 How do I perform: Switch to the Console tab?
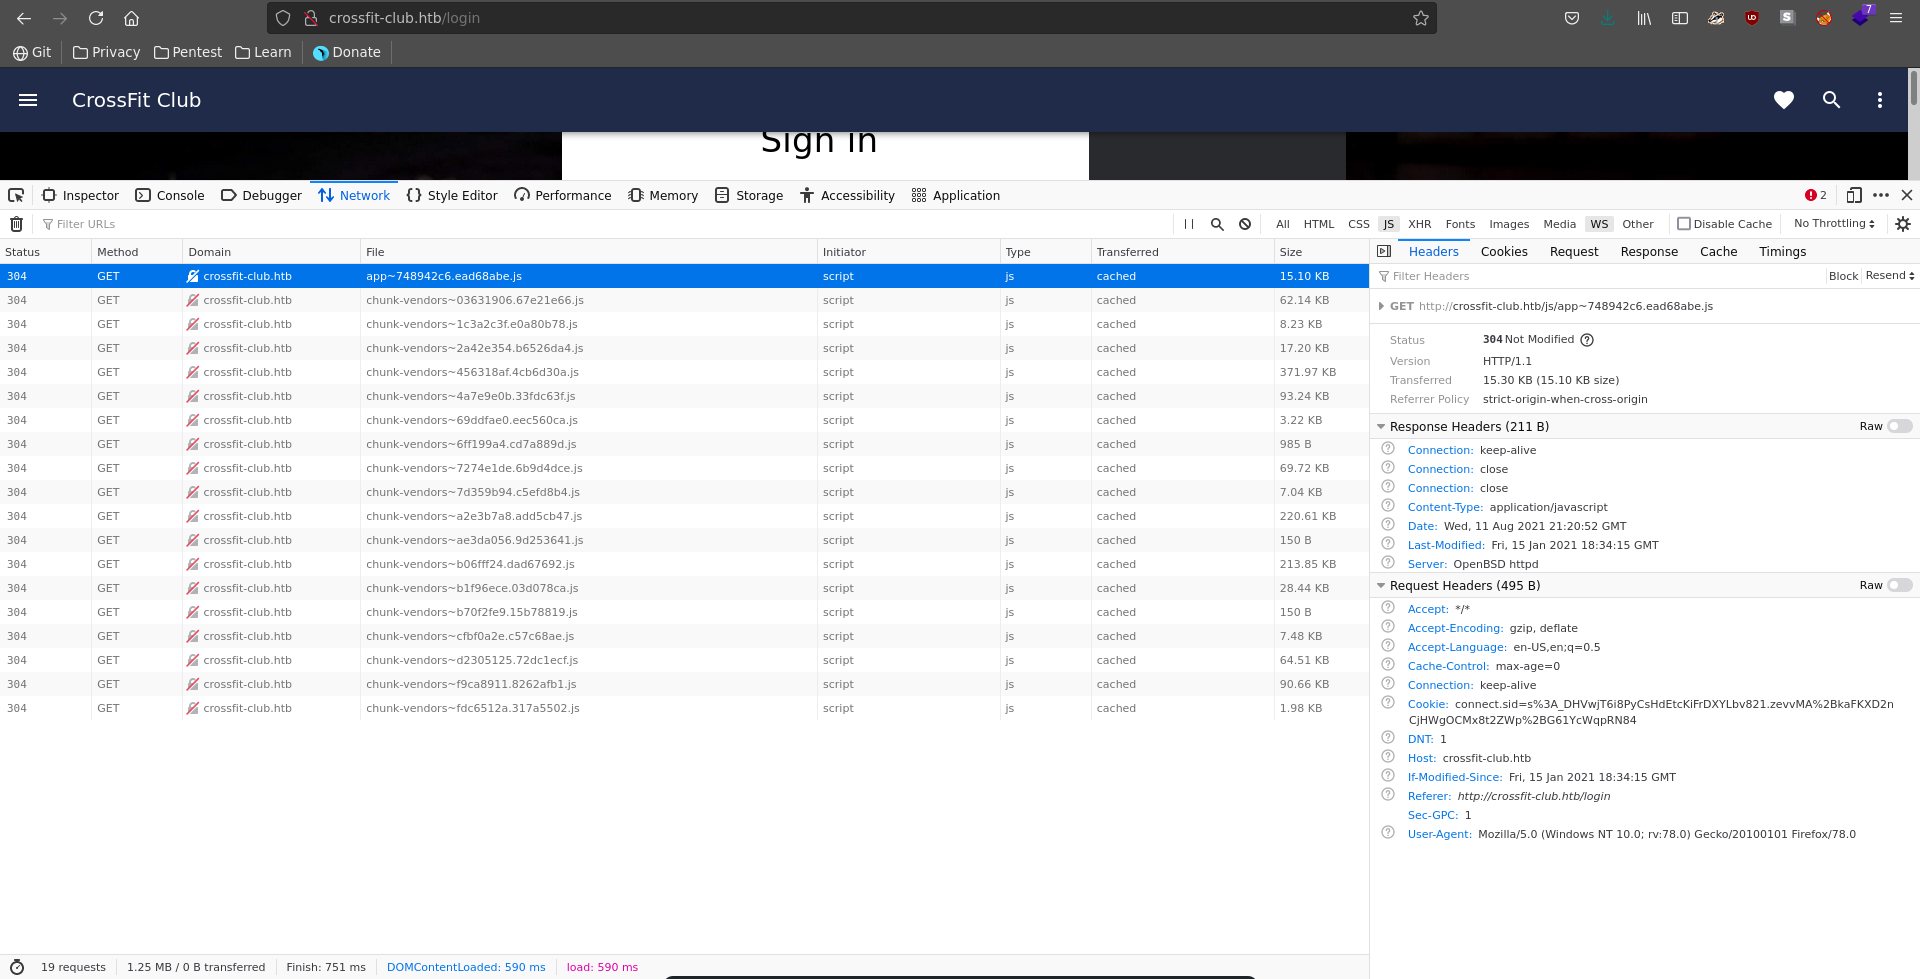pos(170,195)
